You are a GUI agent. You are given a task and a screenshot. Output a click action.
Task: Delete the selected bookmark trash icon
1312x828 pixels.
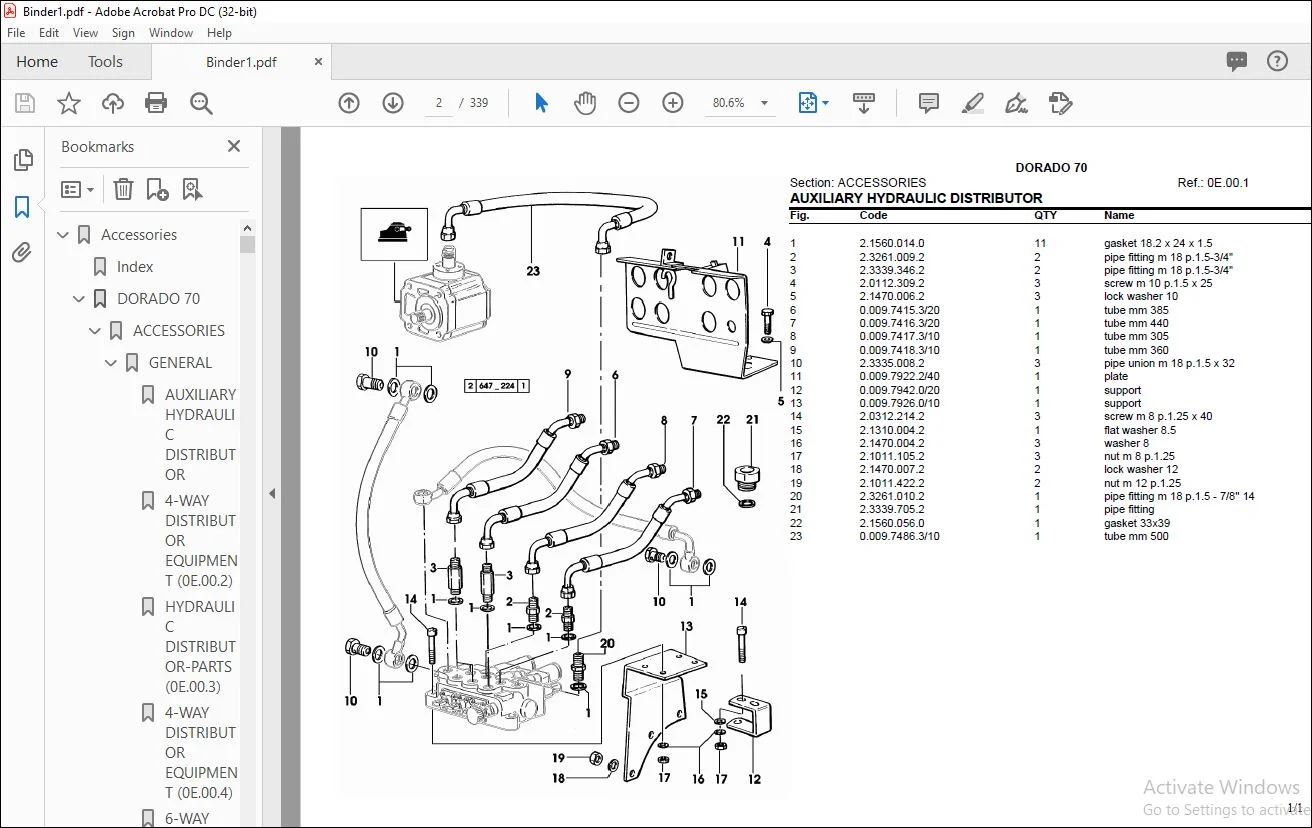point(123,189)
